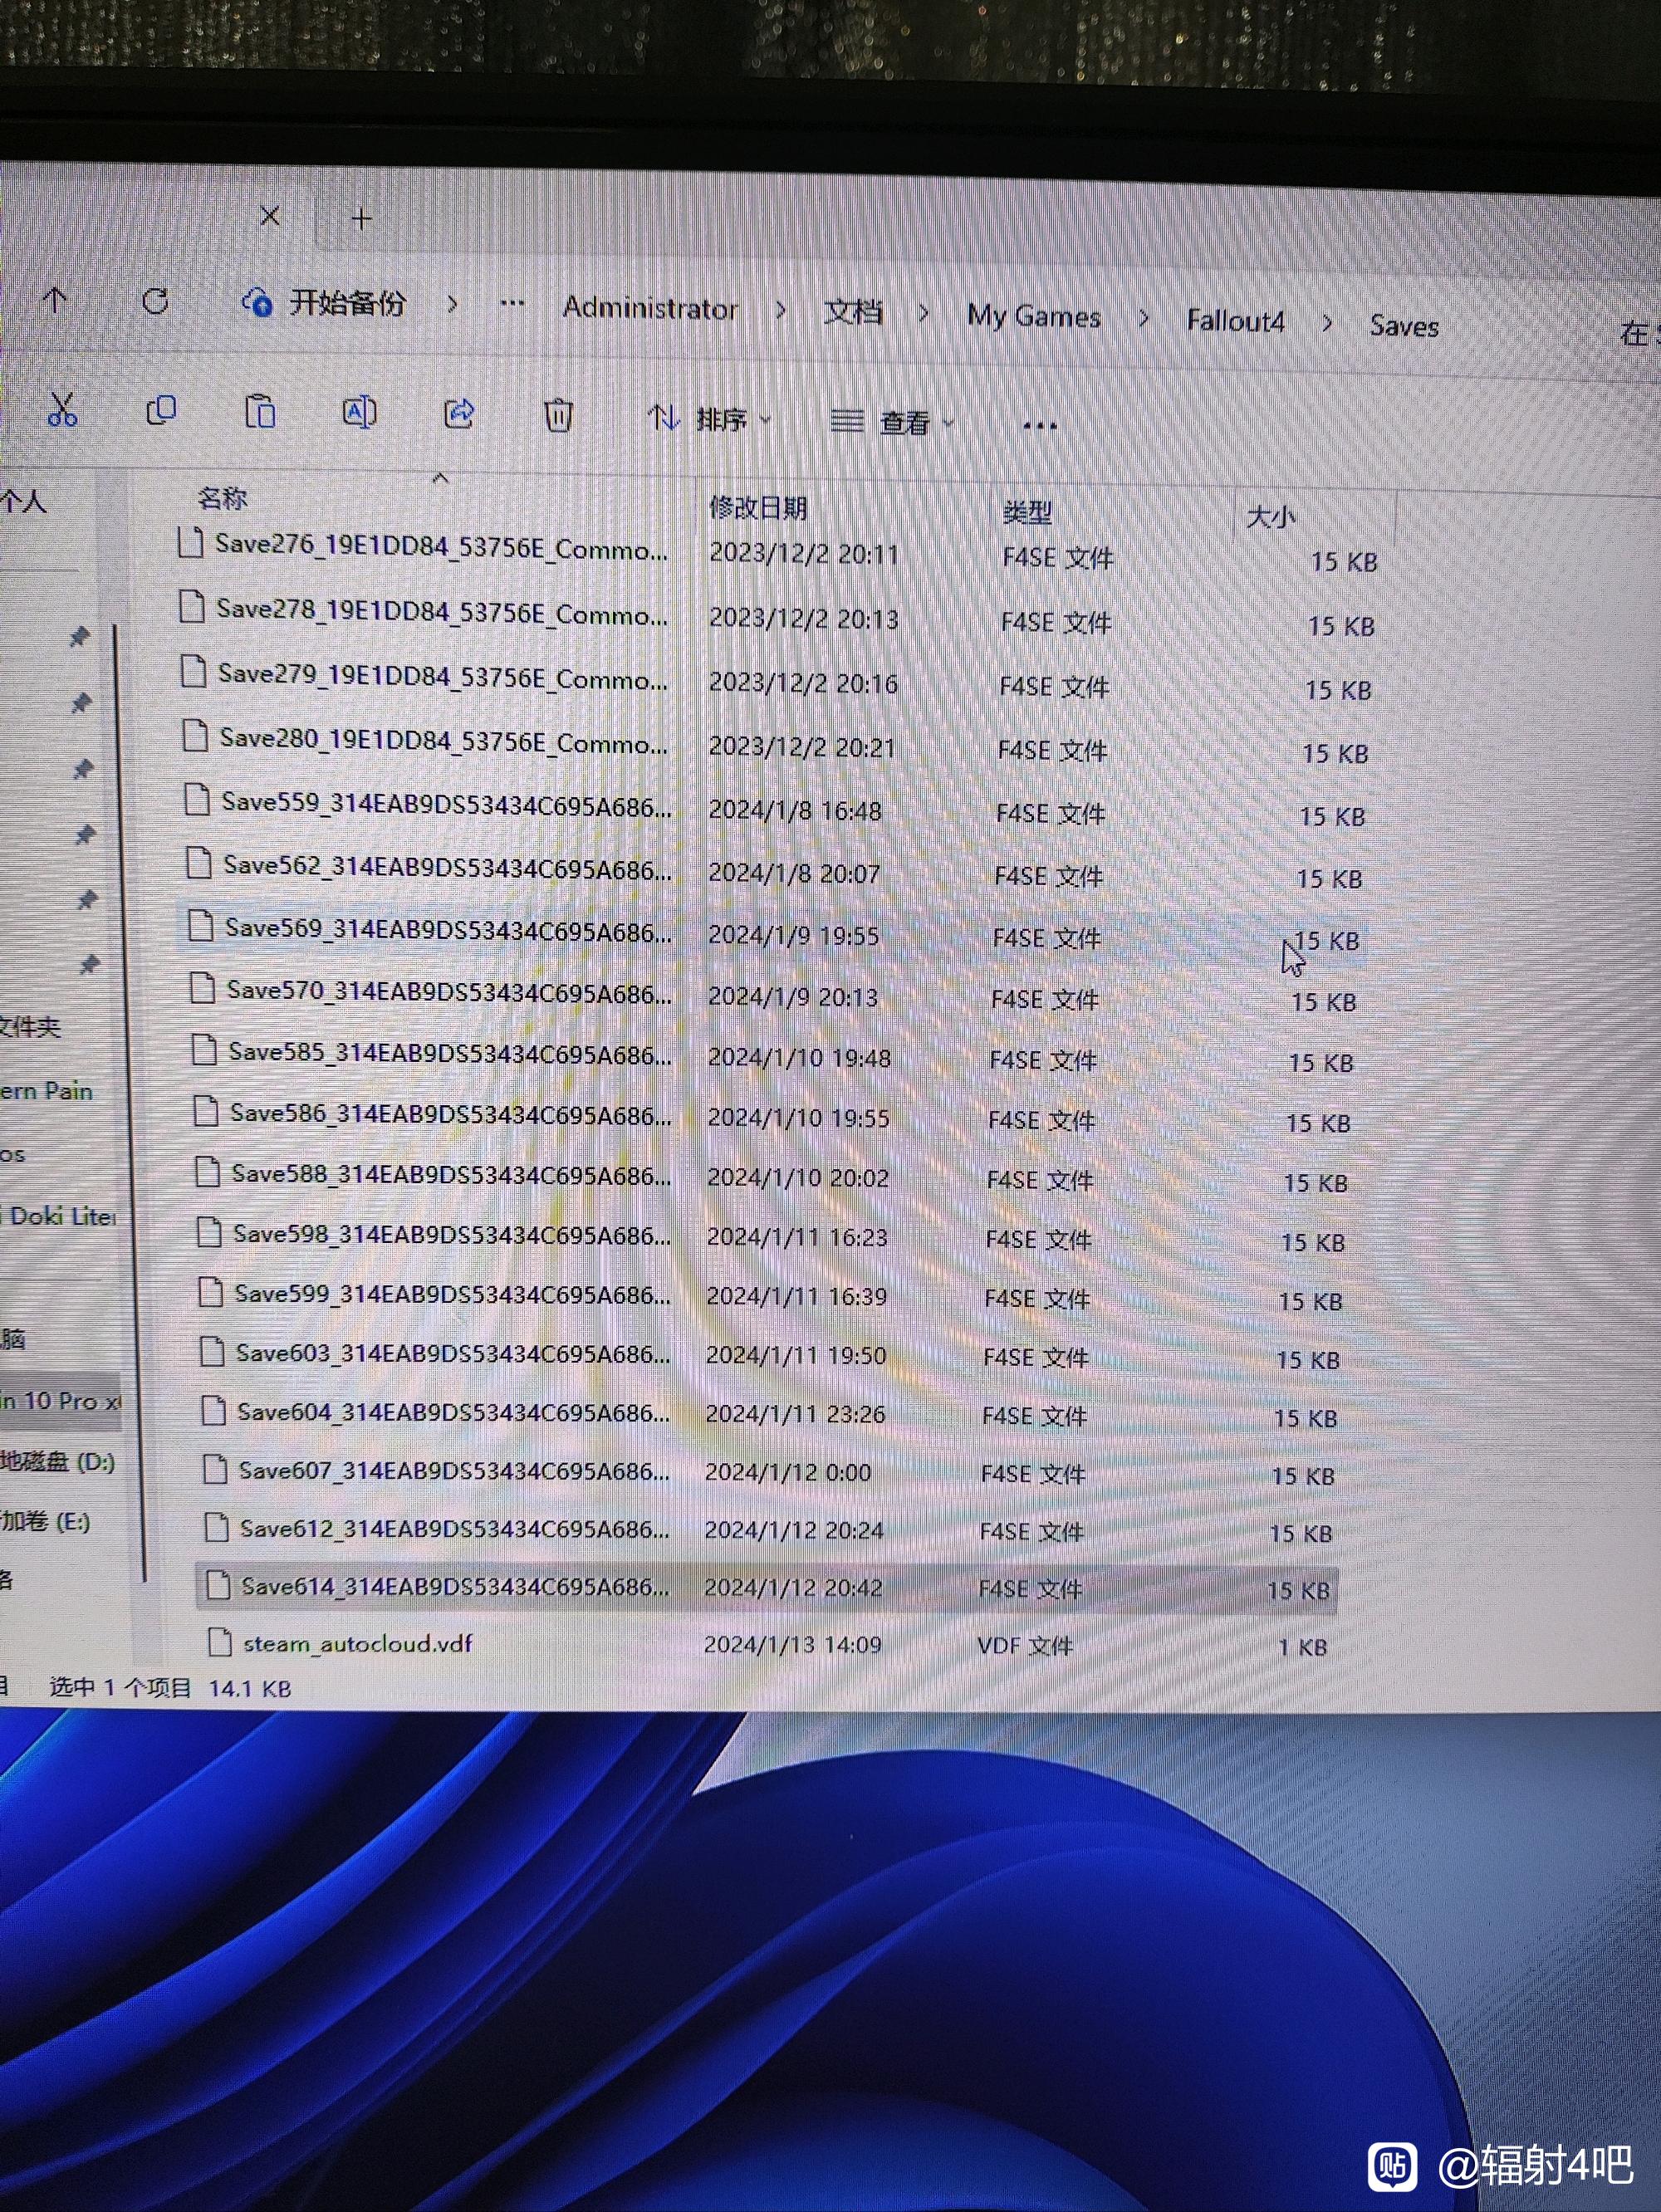Click the Delete trash can icon
1661x2212 pixels.
pos(558,415)
